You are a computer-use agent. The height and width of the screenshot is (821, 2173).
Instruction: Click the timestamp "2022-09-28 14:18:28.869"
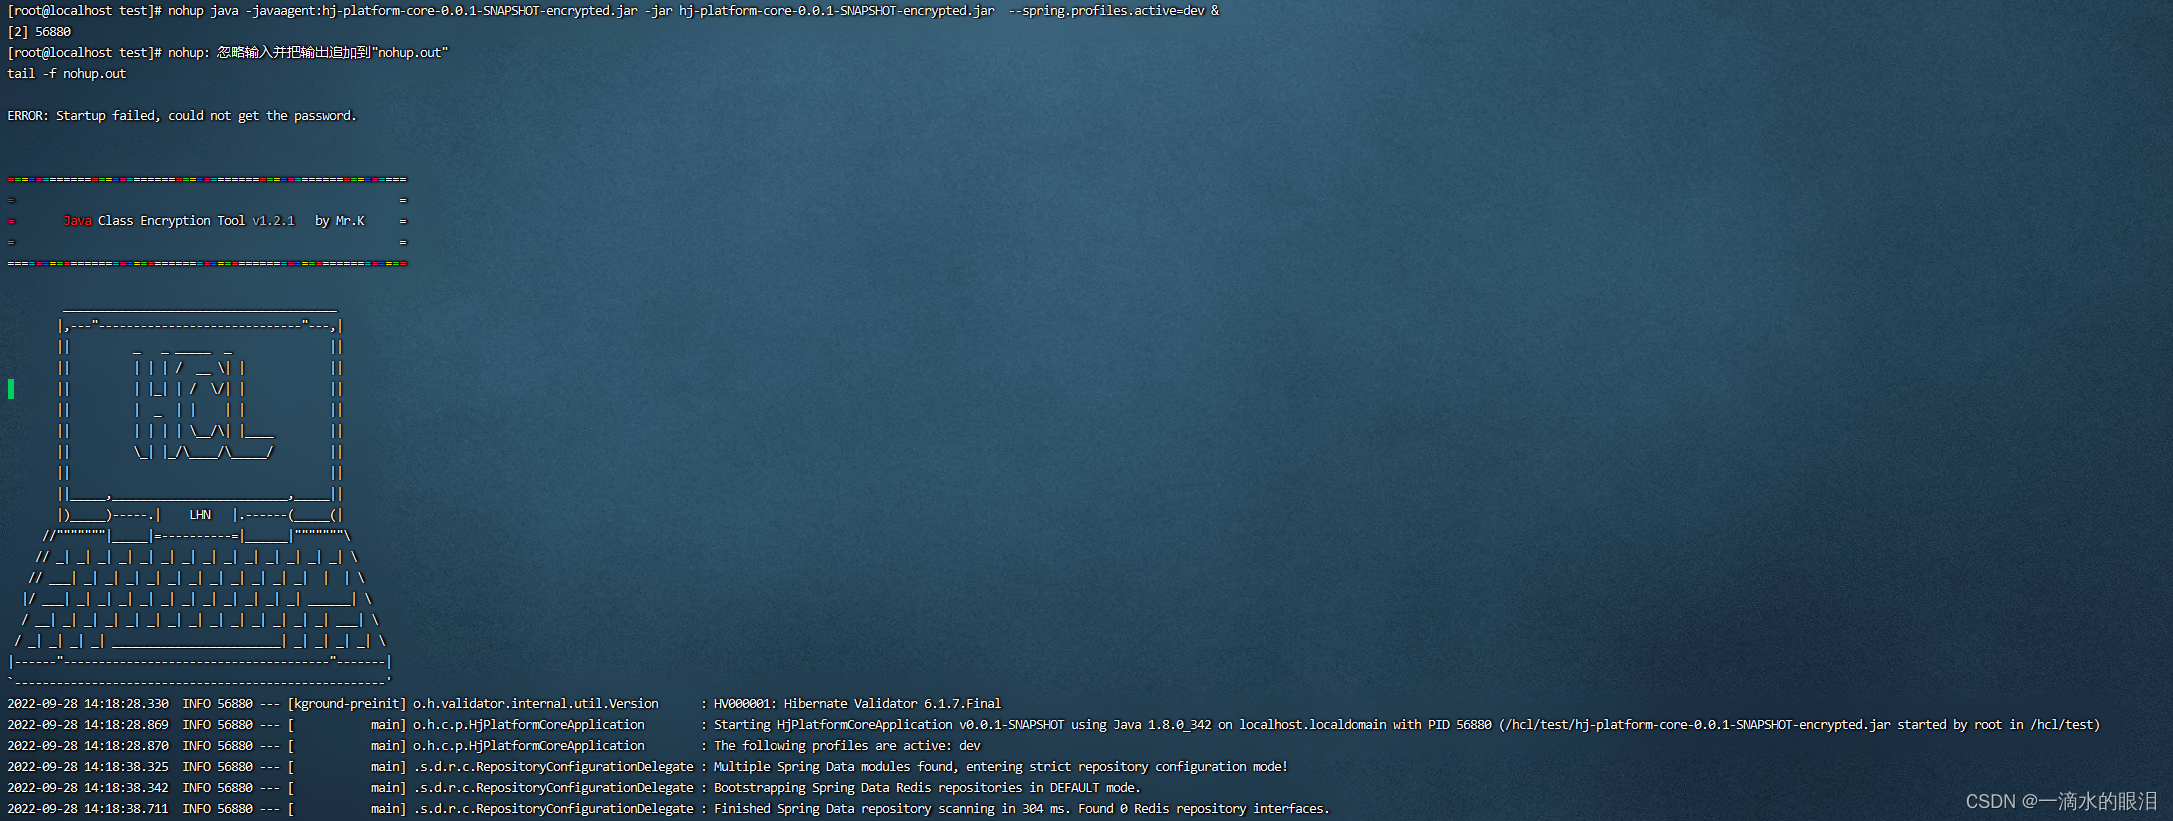88,725
